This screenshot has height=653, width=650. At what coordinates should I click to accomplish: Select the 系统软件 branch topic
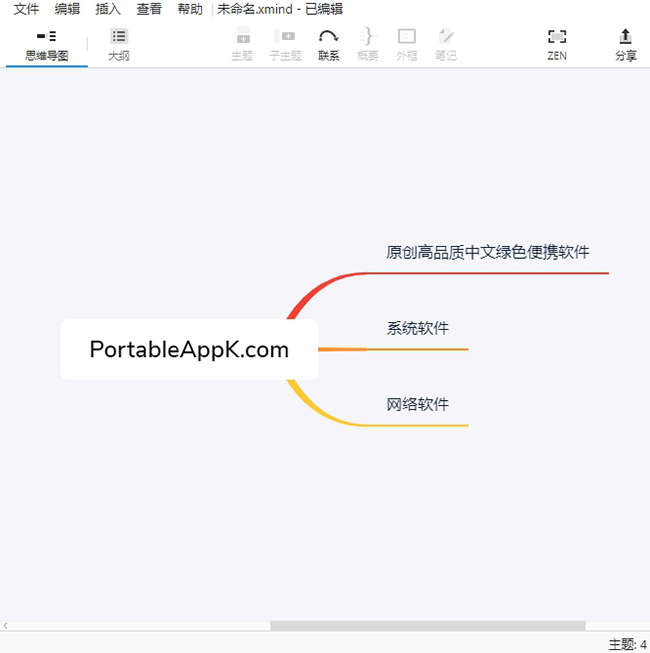point(418,329)
